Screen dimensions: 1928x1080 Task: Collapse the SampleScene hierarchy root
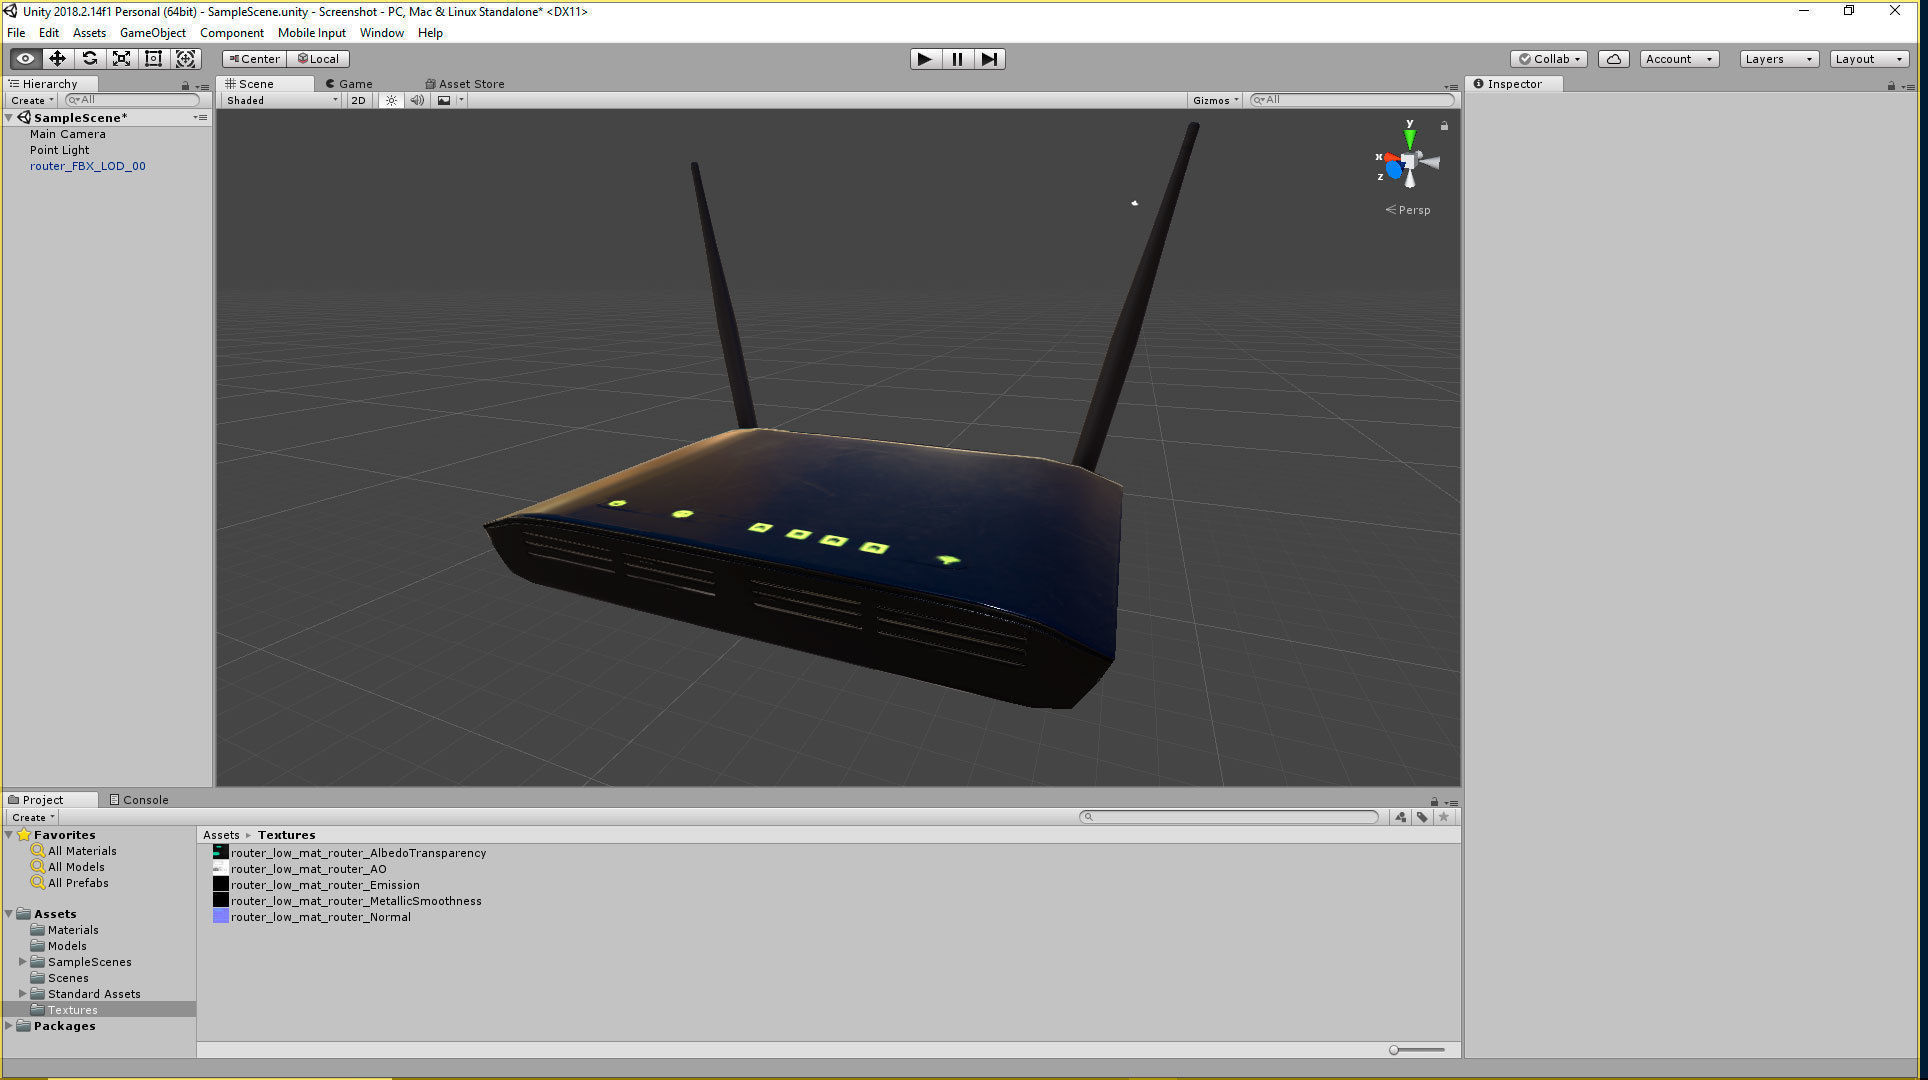click(x=9, y=118)
